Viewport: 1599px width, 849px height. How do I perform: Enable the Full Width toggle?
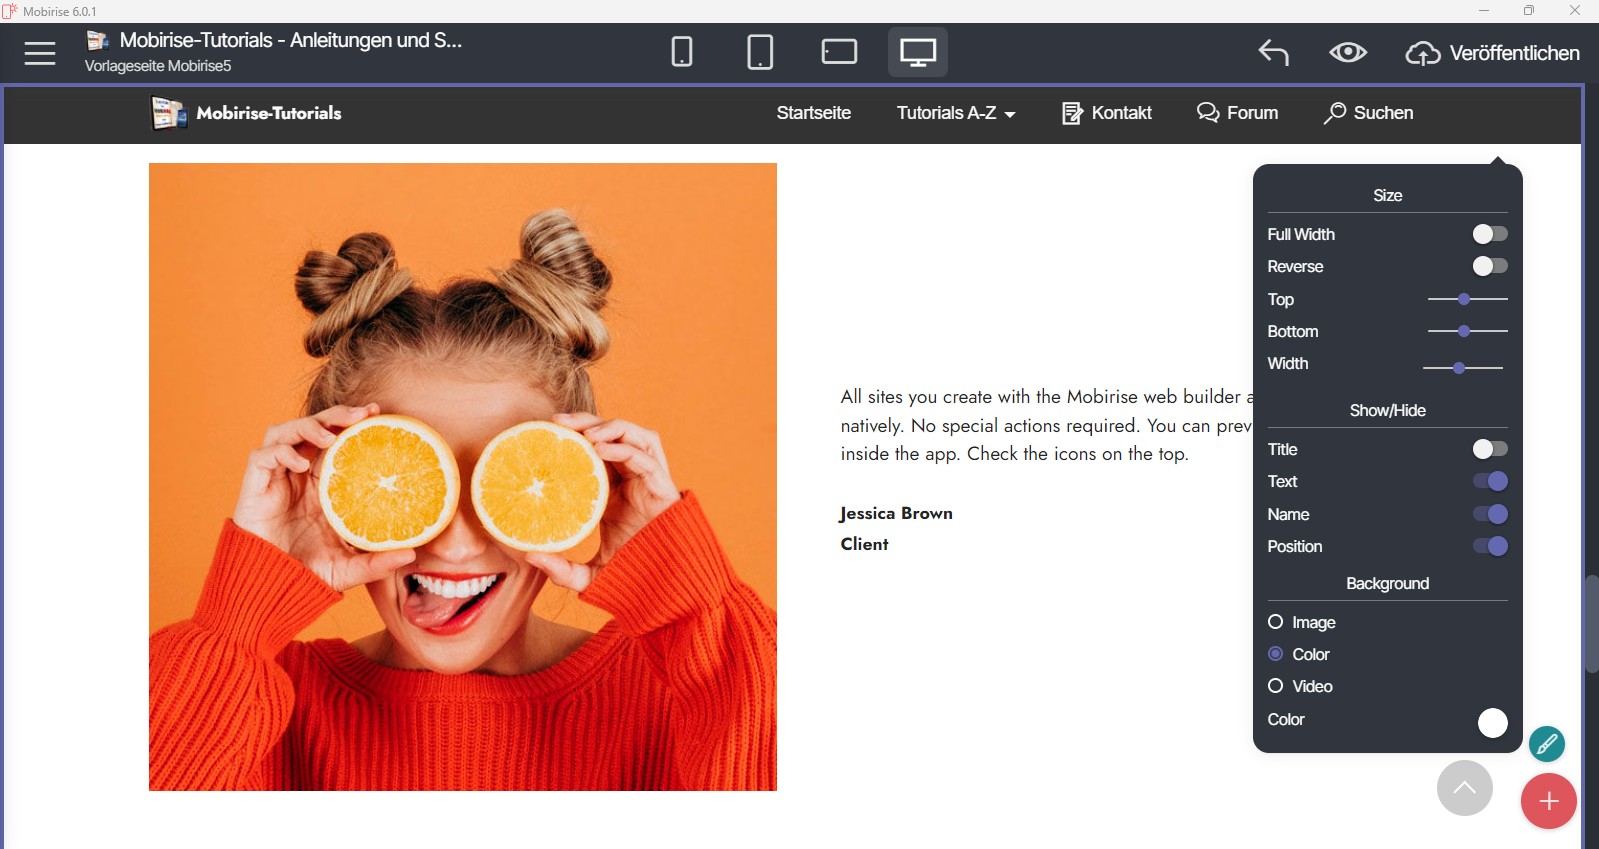tap(1489, 234)
